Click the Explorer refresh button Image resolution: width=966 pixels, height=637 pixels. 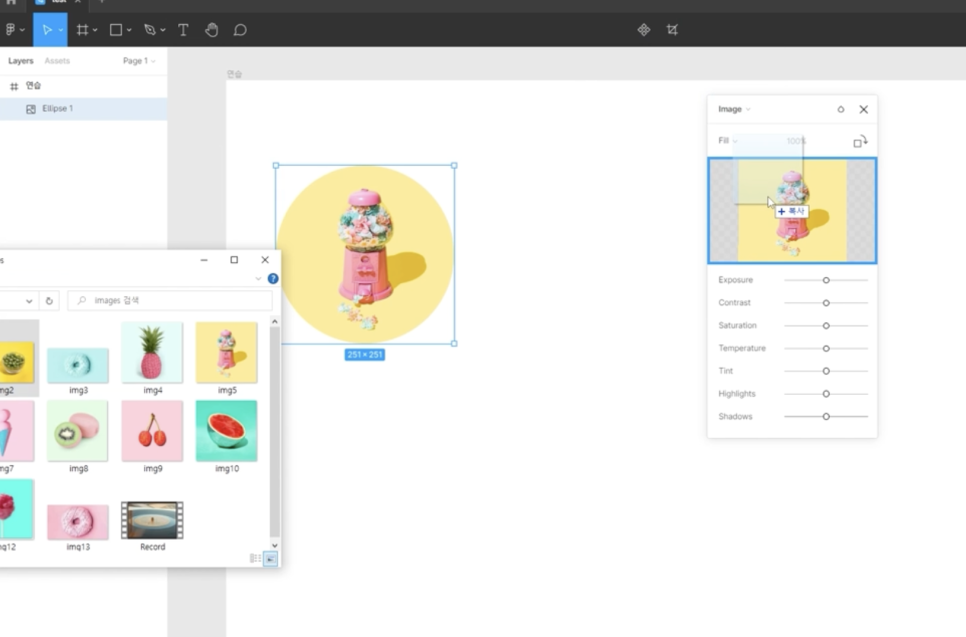tap(49, 301)
